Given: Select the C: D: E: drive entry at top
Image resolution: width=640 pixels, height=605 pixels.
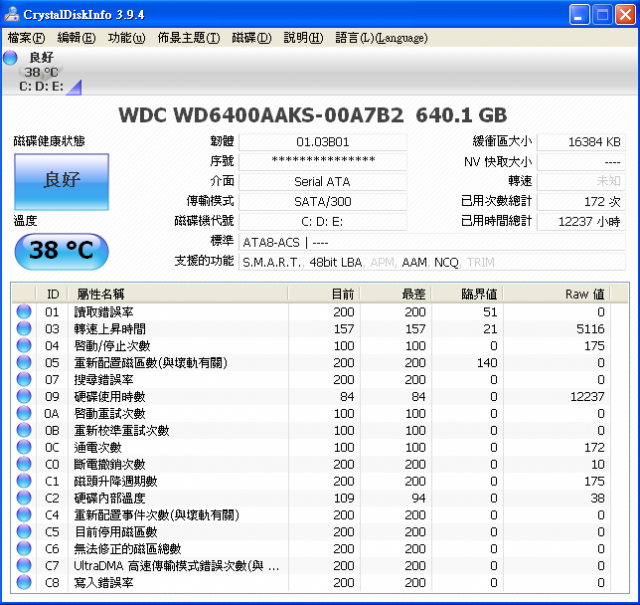Looking at the screenshot, I should click(41, 86).
